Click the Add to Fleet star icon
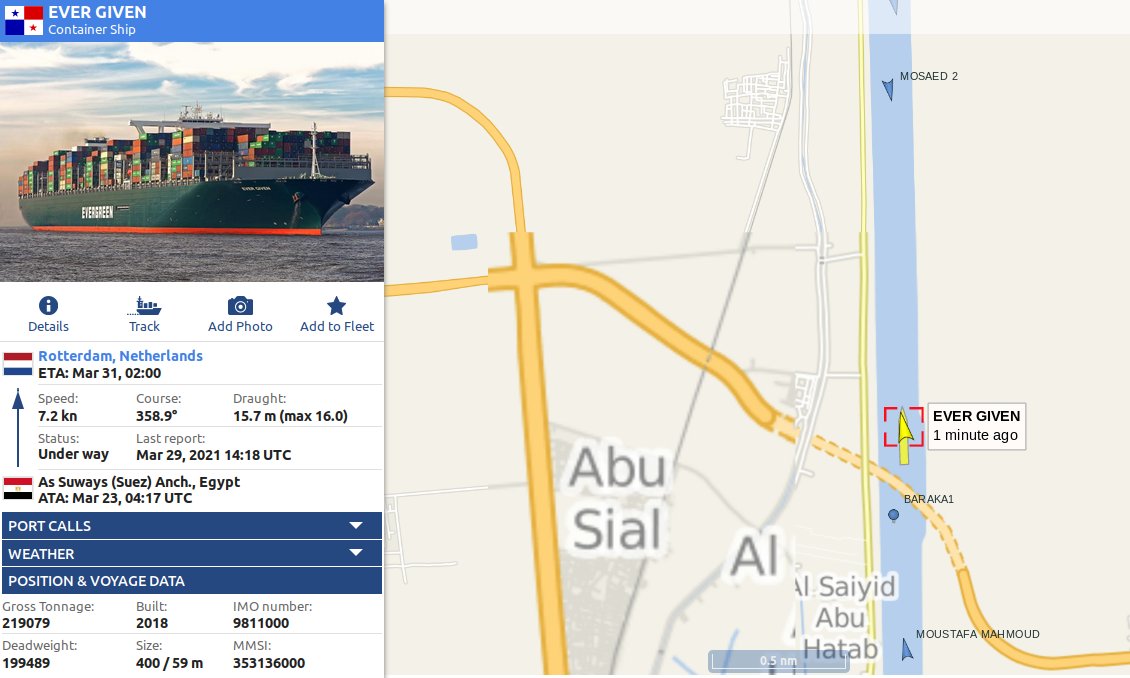This screenshot has height=678, width=1130. pyautogui.click(x=337, y=306)
